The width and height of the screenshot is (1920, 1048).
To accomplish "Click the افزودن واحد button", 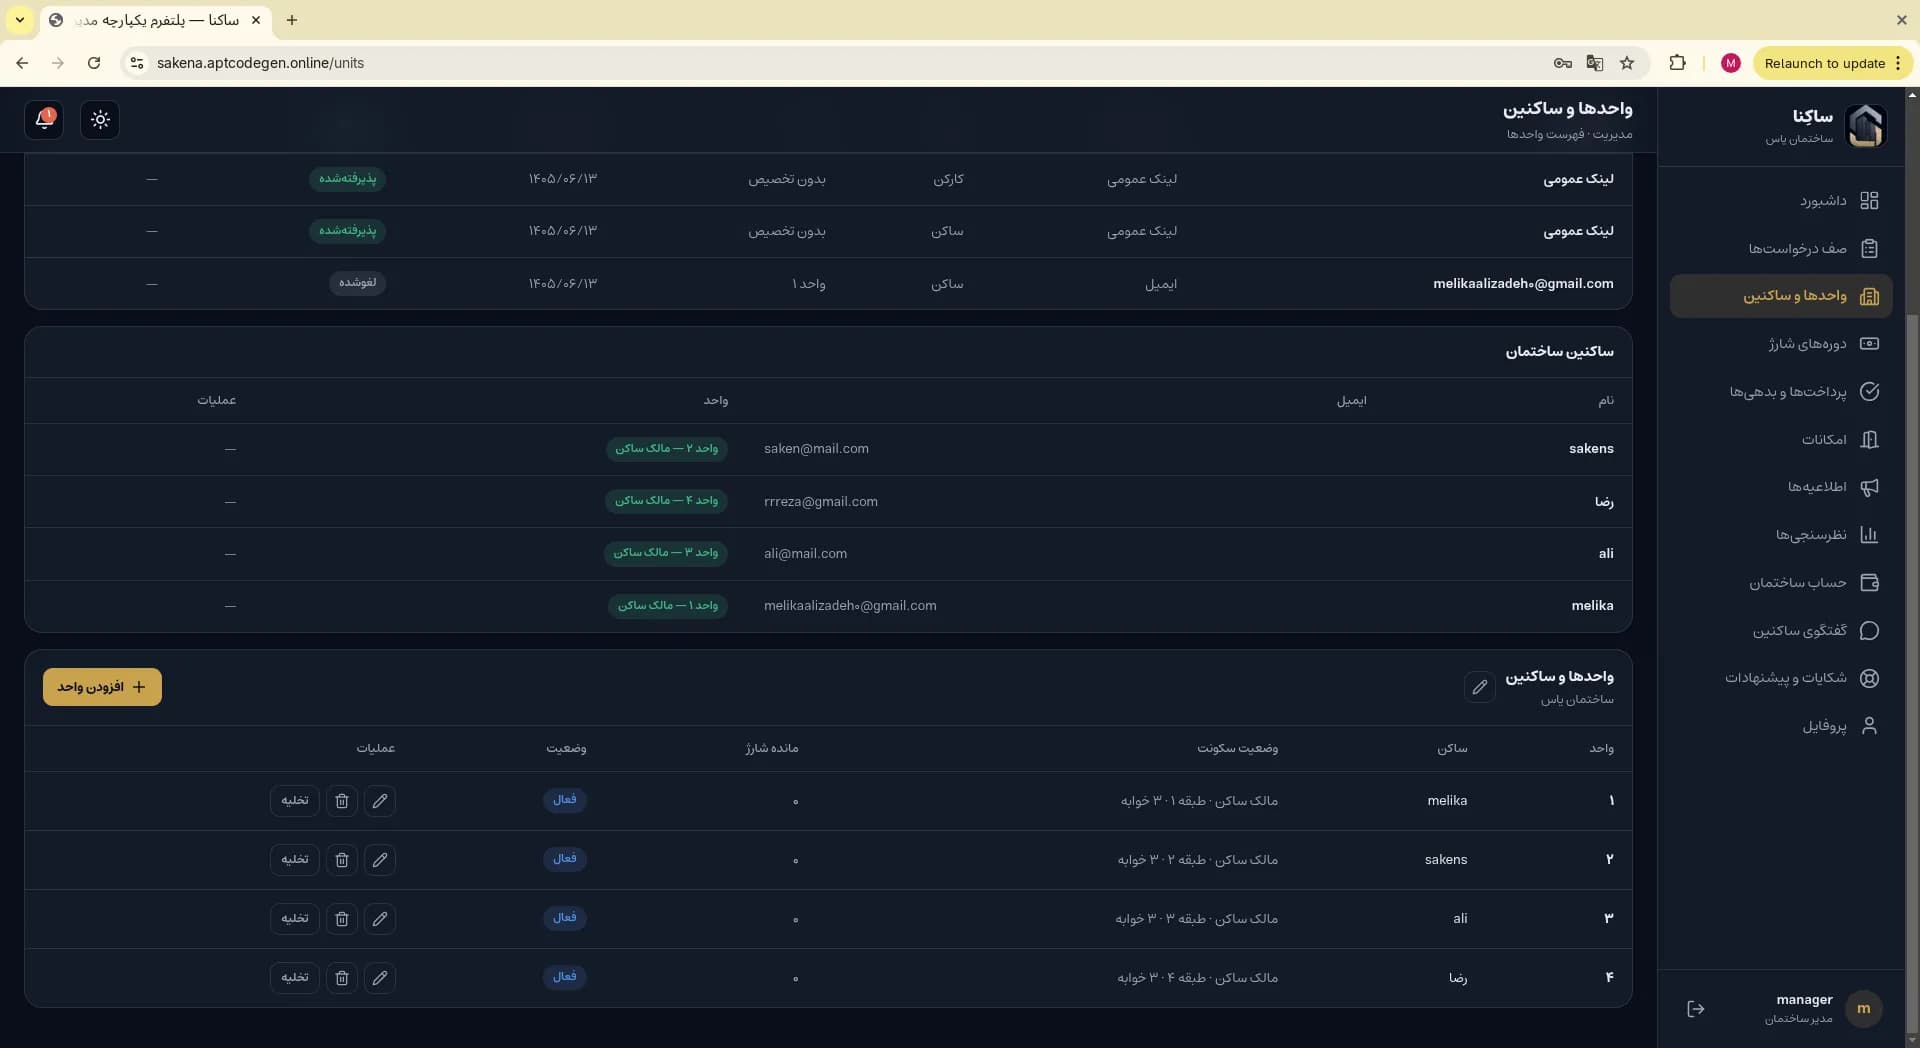I will [x=102, y=687].
